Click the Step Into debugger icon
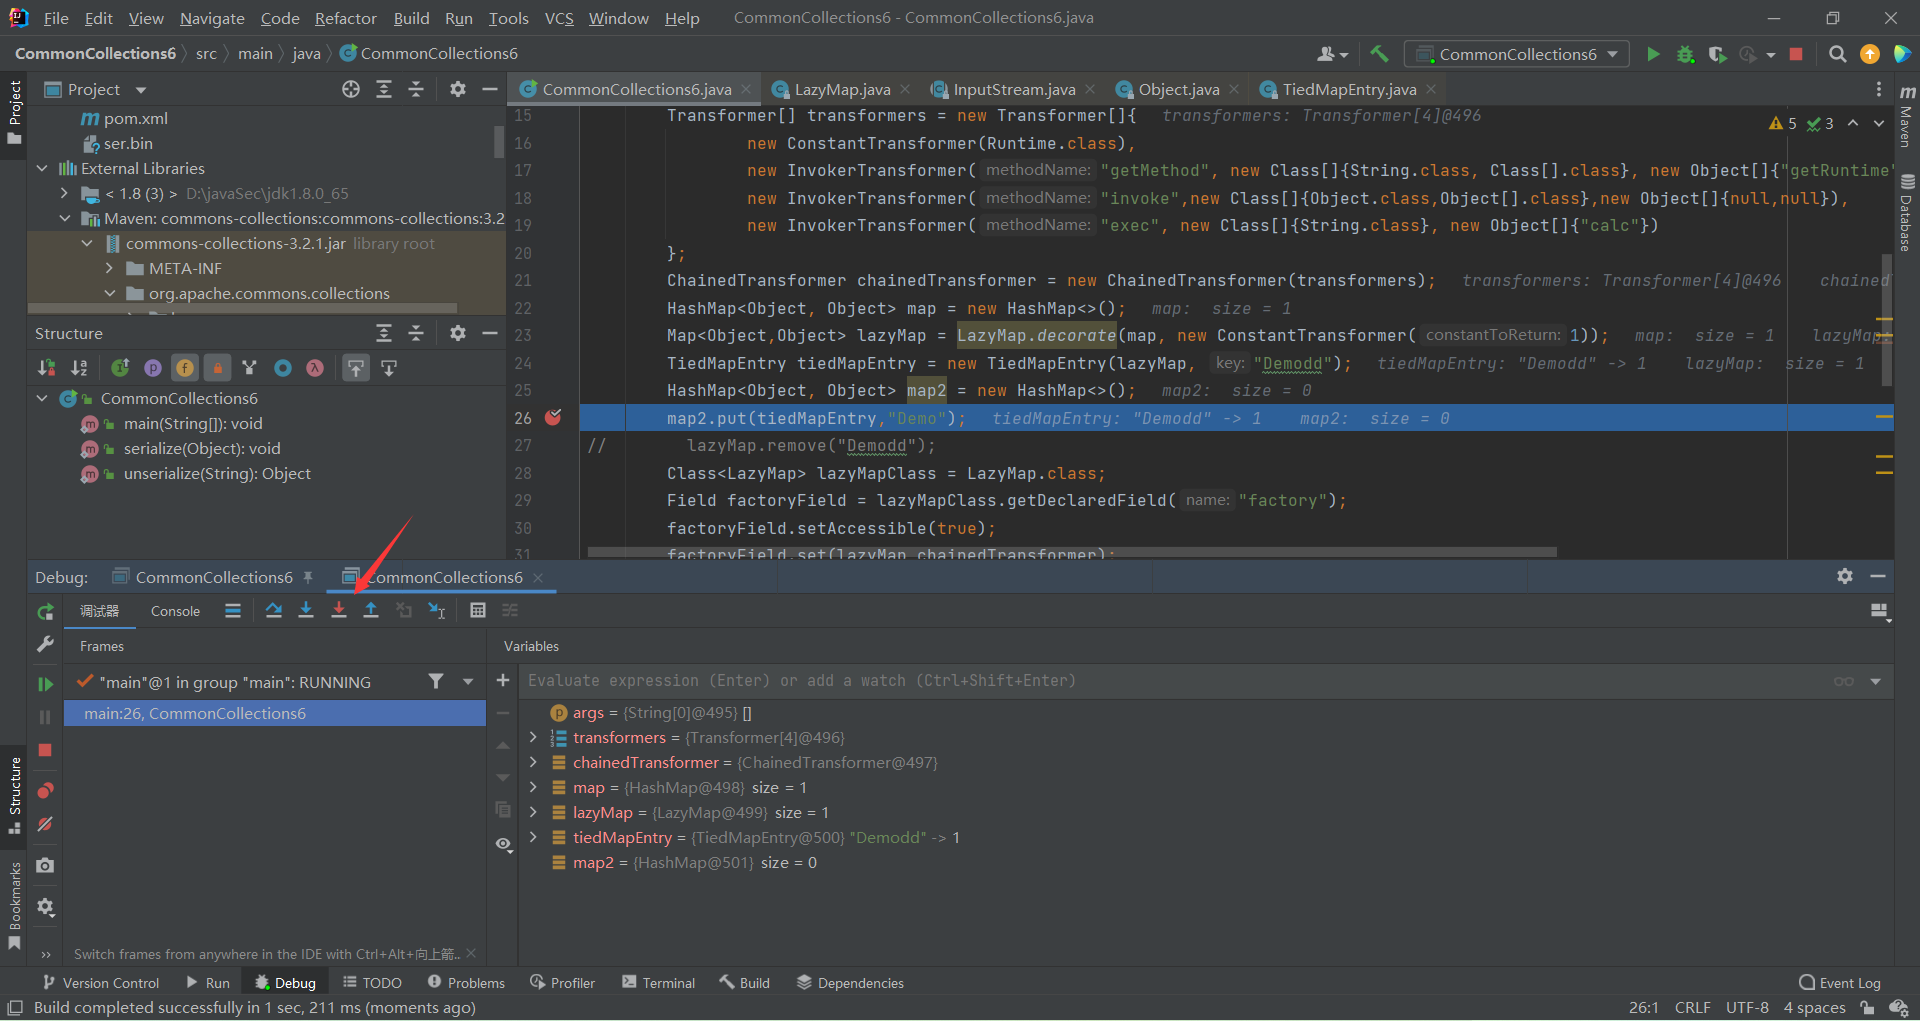 306,610
